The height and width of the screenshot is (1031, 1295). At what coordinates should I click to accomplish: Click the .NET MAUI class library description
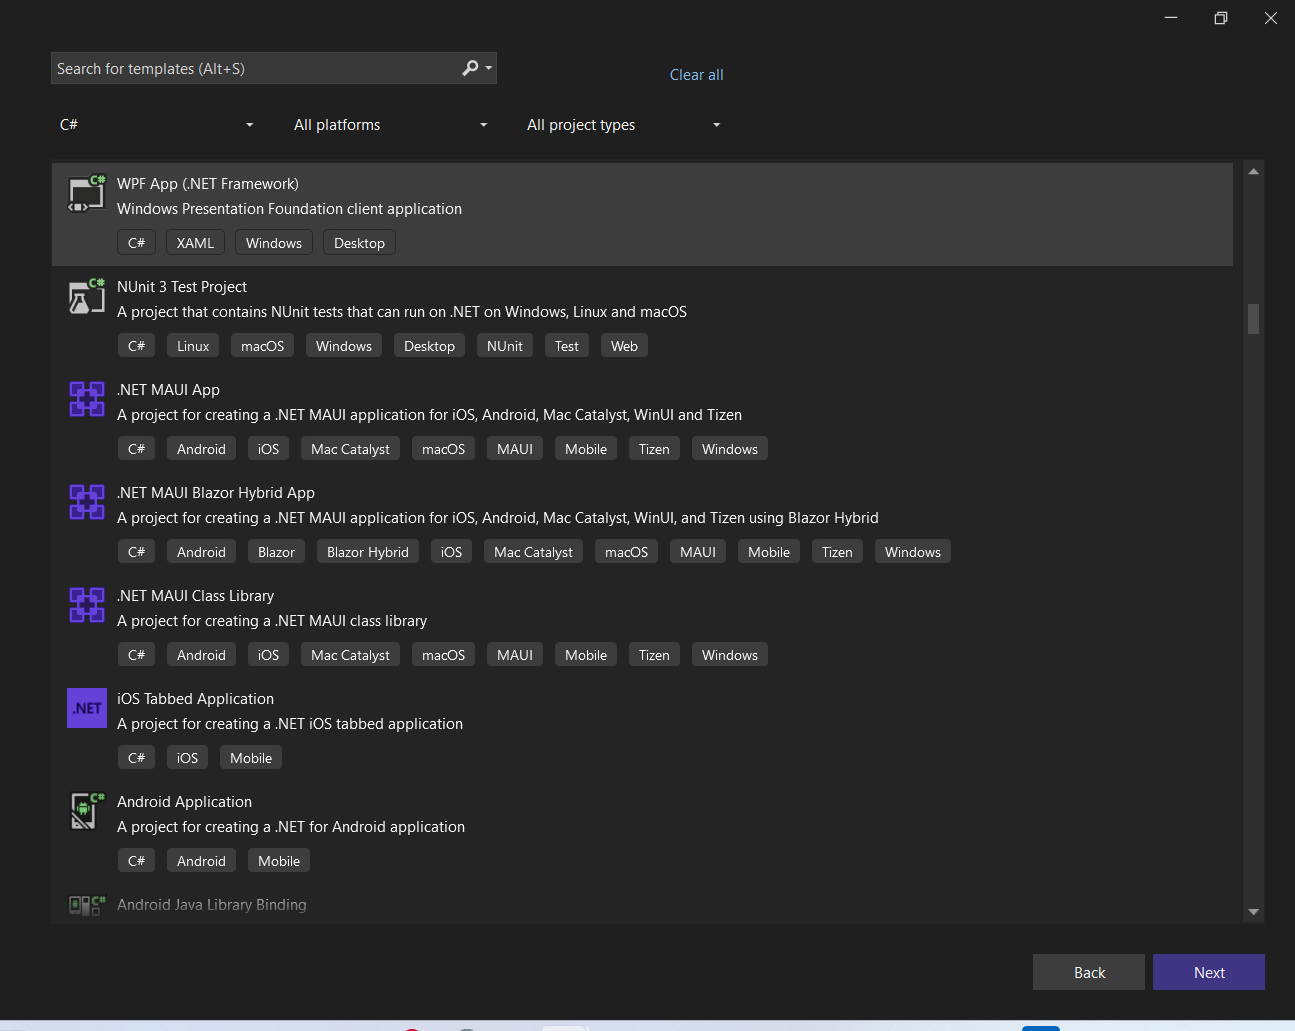coord(272,621)
